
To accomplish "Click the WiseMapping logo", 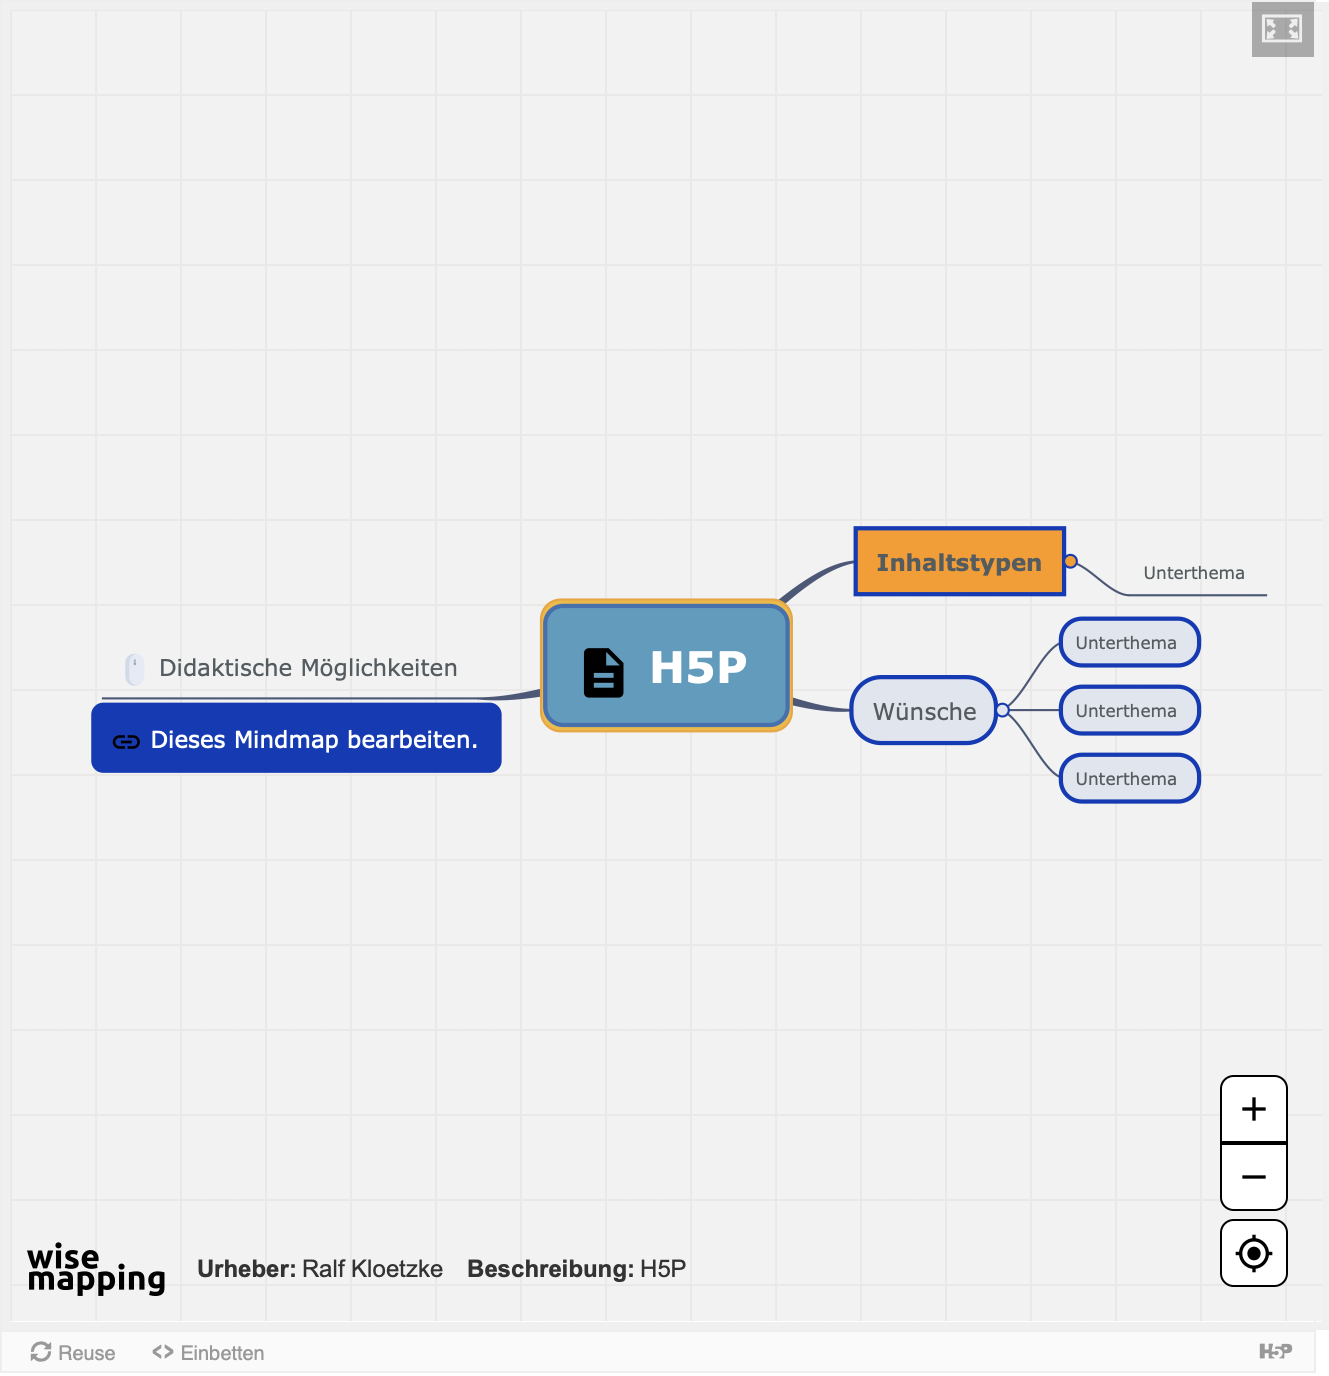I will [x=96, y=1269].
